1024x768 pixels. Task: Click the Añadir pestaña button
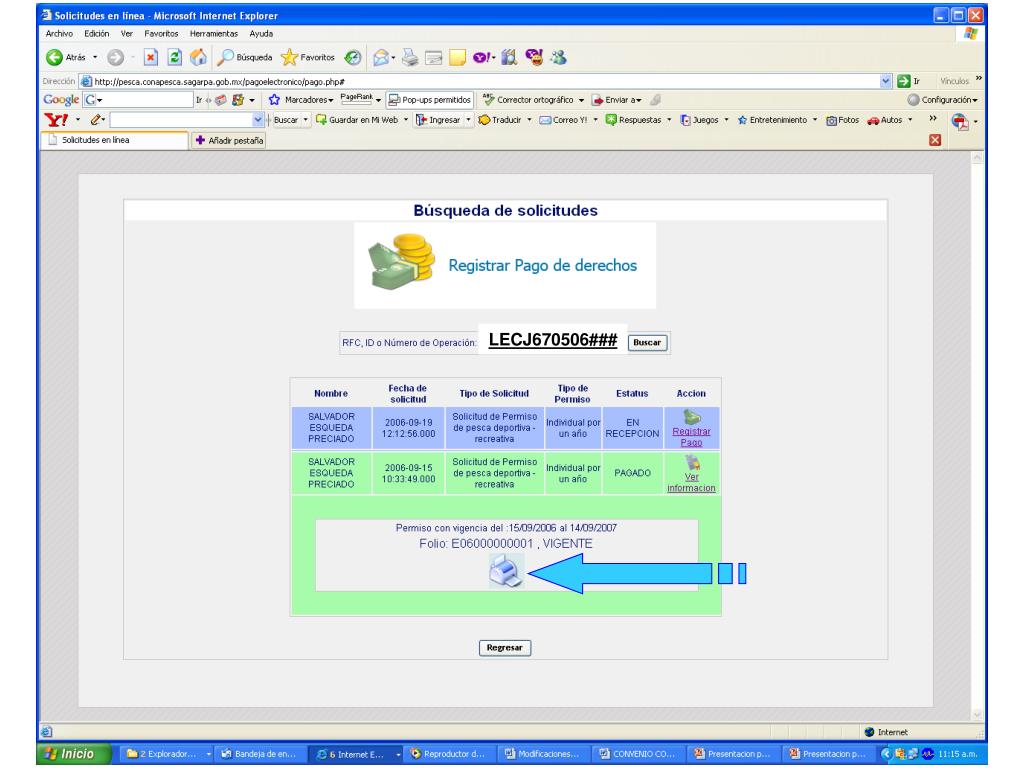[229, 140]
